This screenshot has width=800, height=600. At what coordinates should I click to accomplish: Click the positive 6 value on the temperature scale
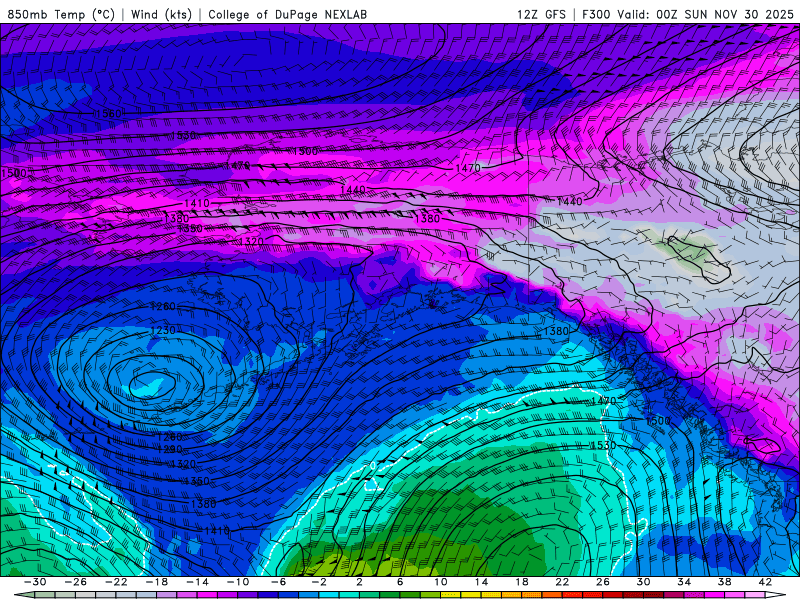tap(400, 582)
